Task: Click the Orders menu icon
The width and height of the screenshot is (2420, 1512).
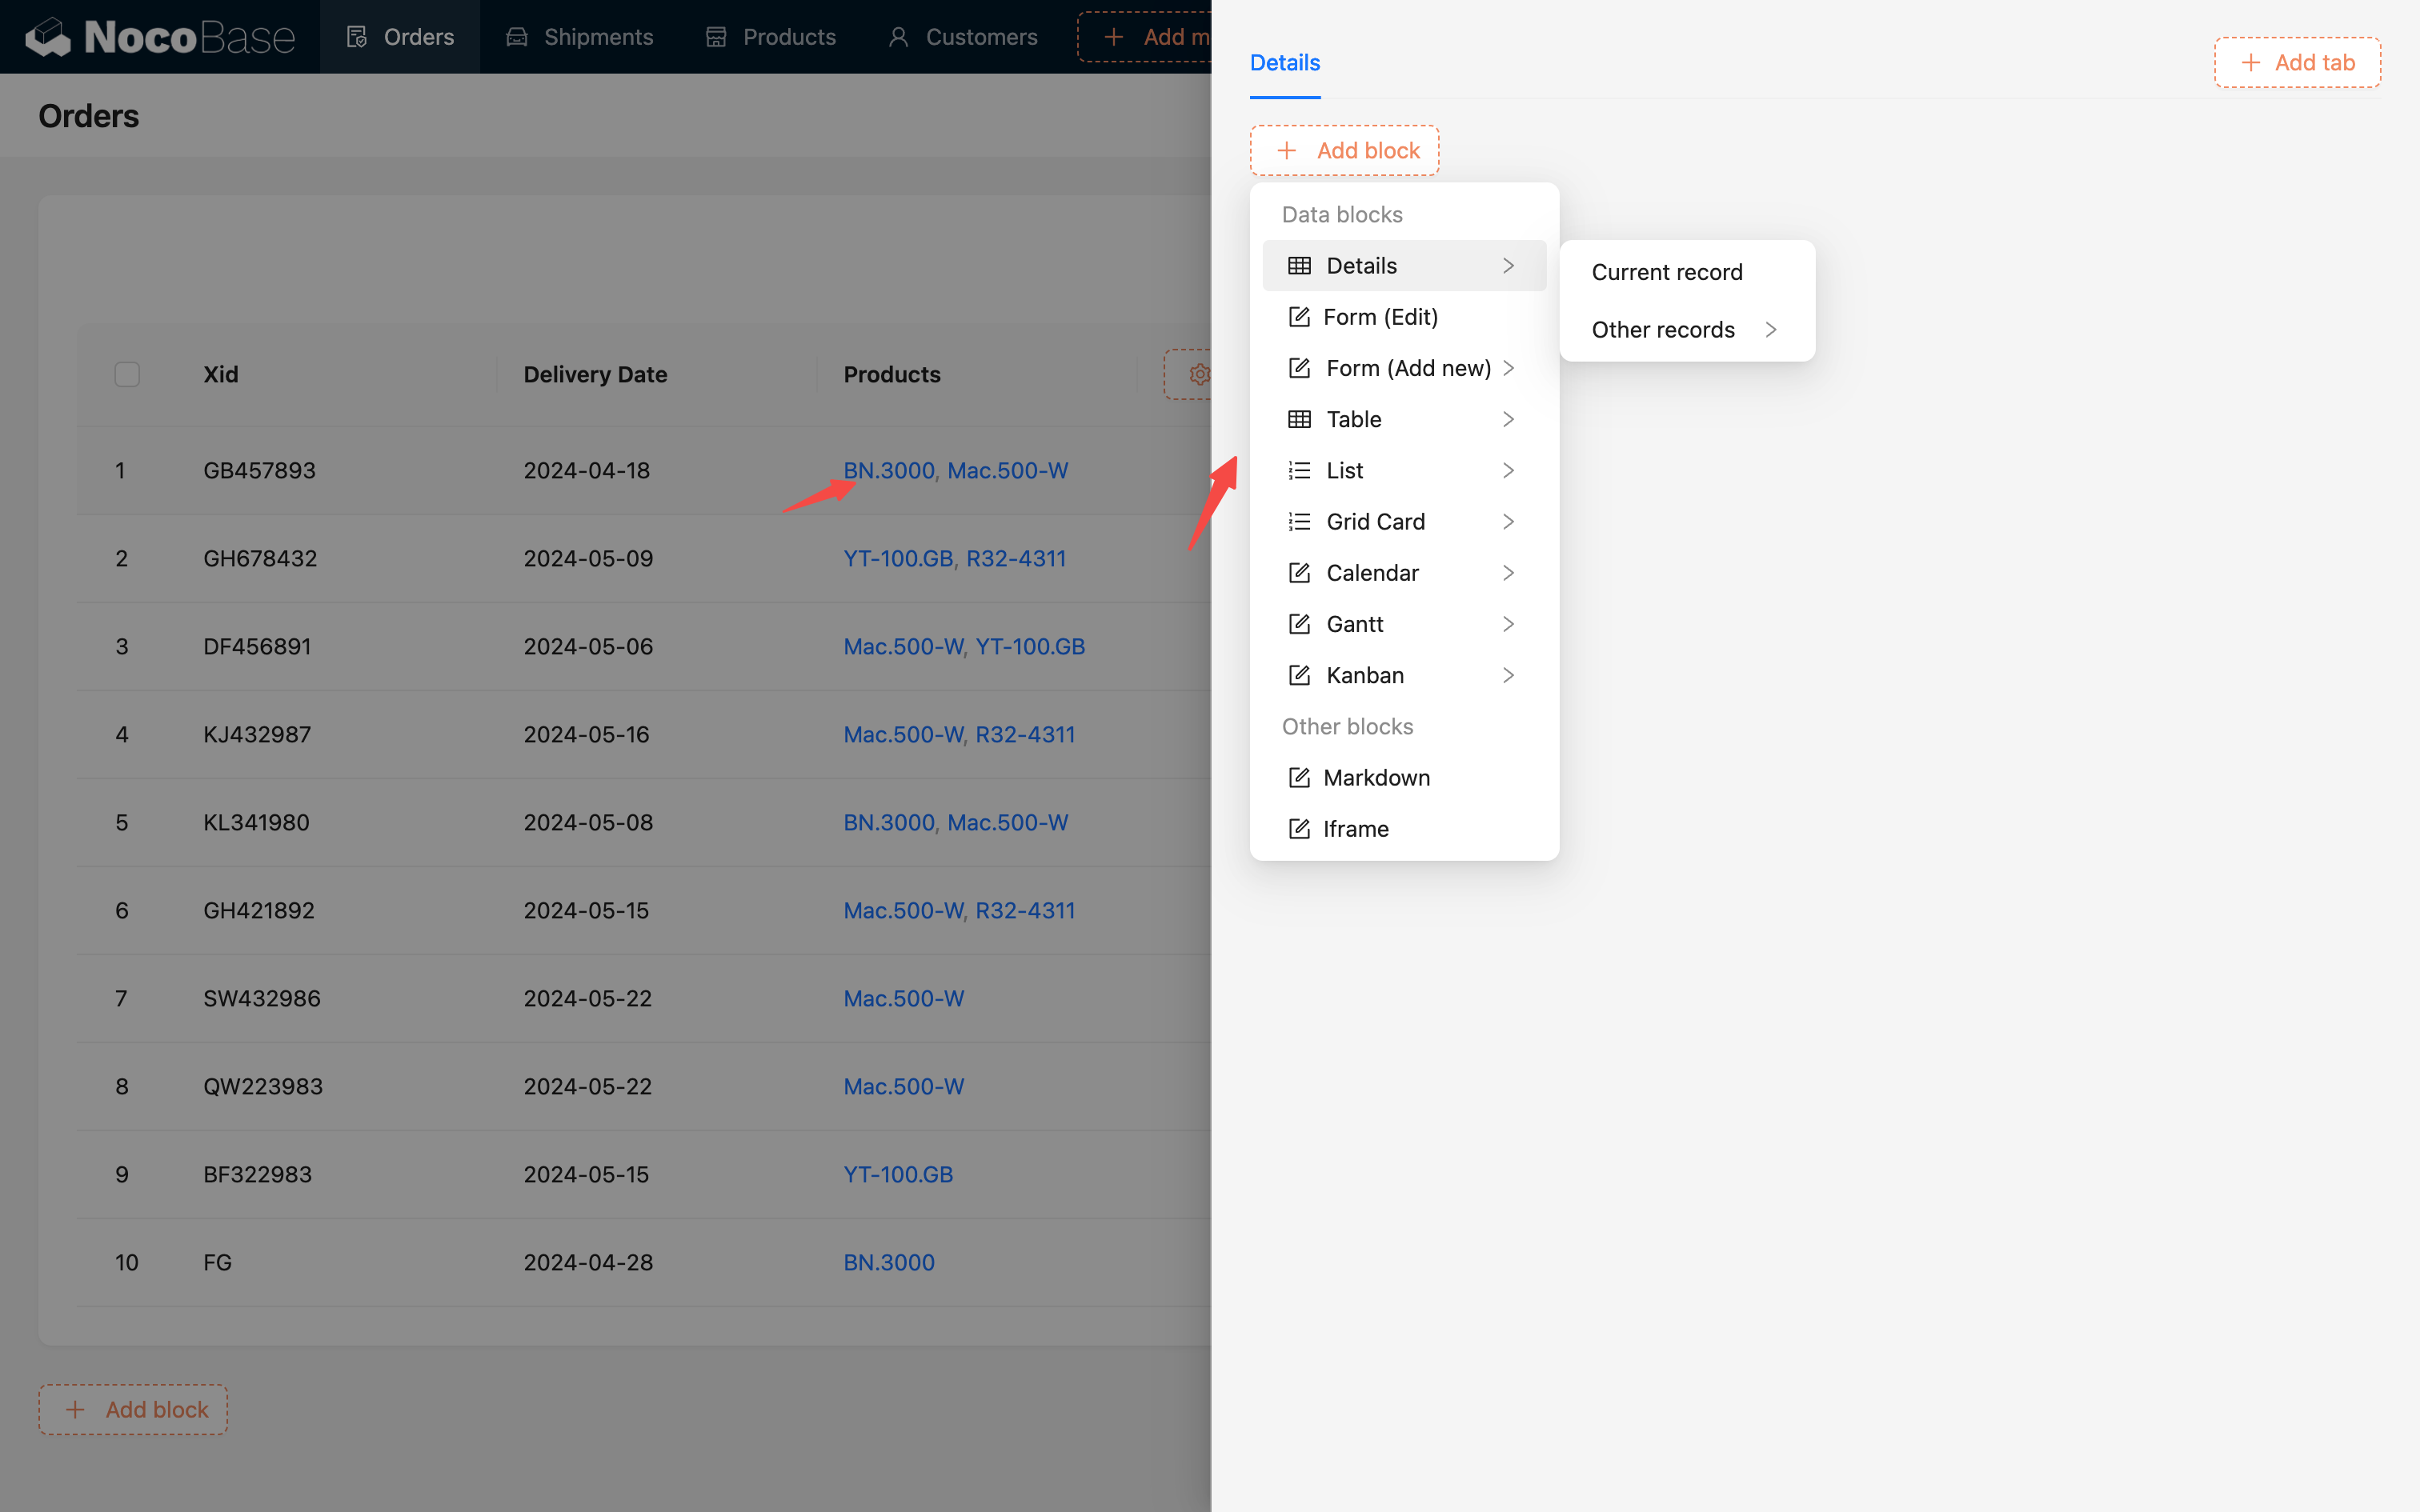Action: 357,37
